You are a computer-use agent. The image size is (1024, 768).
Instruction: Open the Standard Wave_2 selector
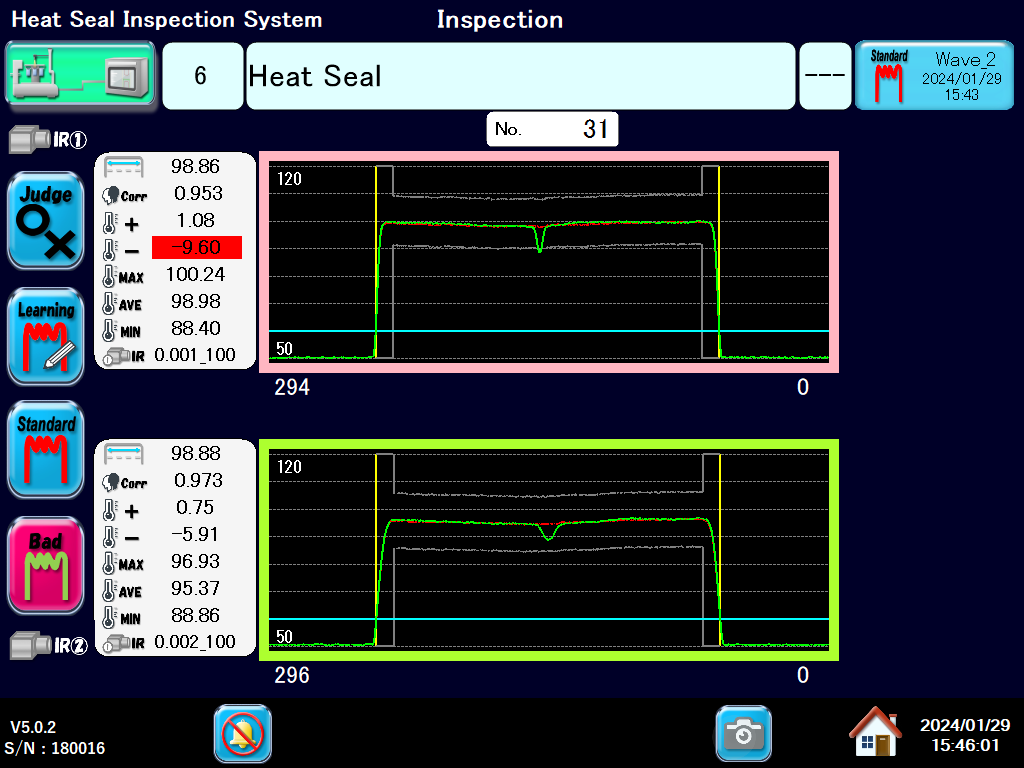pyautogui.click(x=934, y=76)
